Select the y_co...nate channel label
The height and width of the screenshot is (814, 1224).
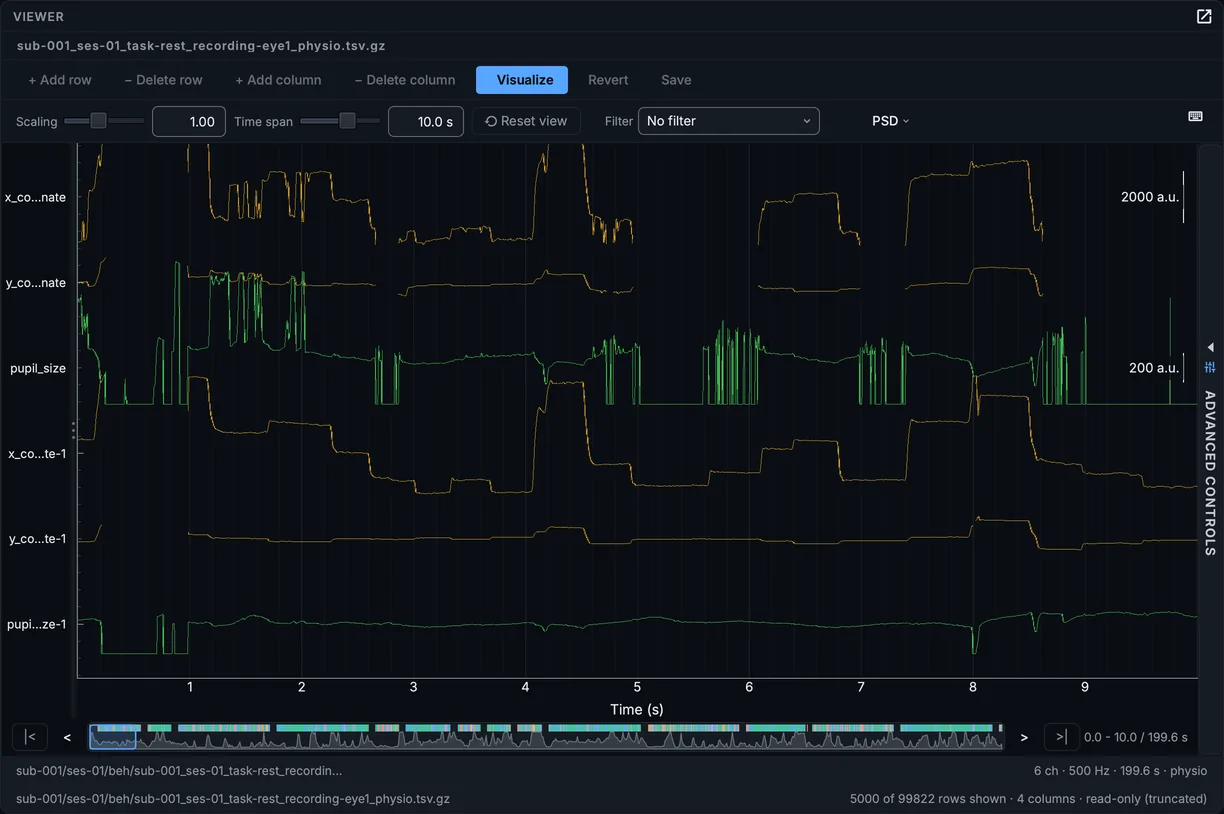tap(36, 283)
